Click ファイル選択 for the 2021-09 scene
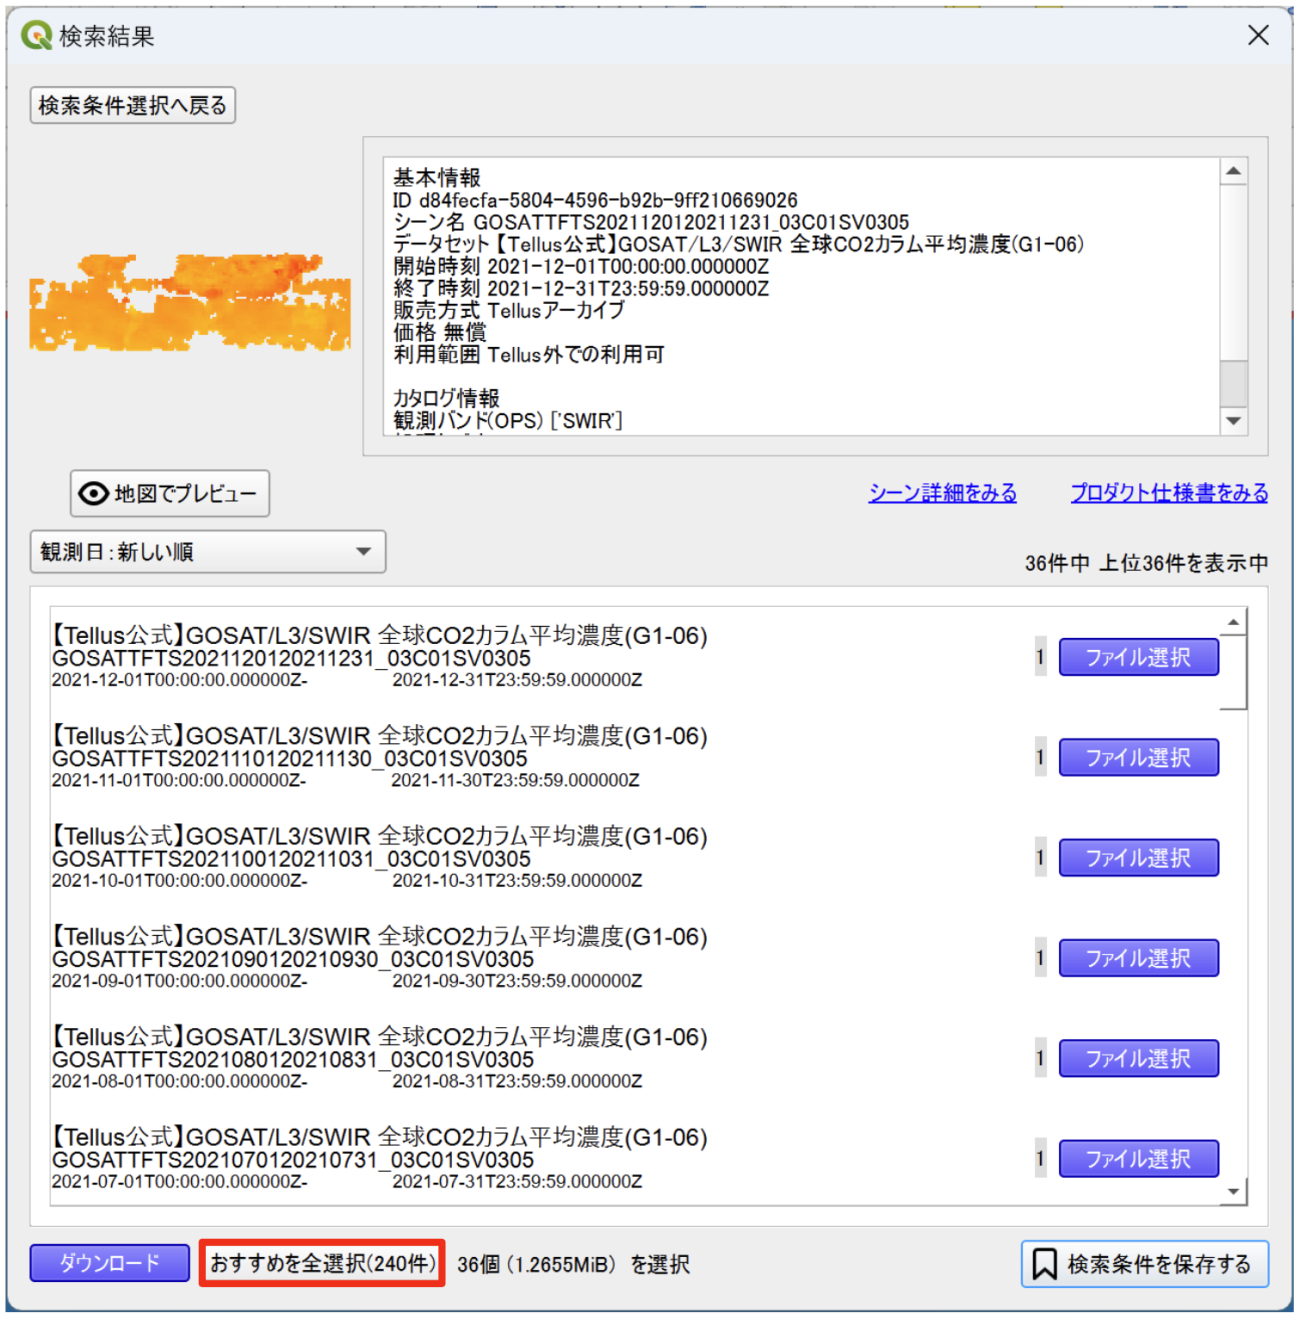1300x1319 pixels. pyautogui.click(x=1138, y=958)
